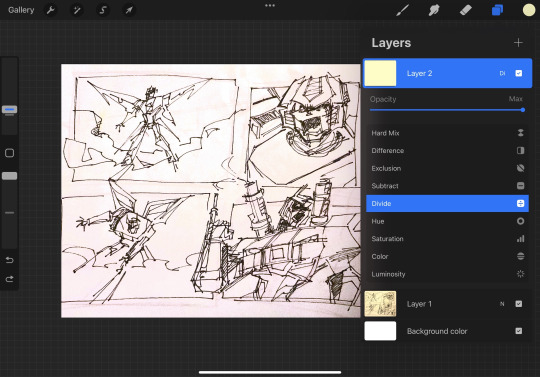Screen dimensions: 540x377
Task: Adjust the brush opacity slider handle
Action: 9,176
